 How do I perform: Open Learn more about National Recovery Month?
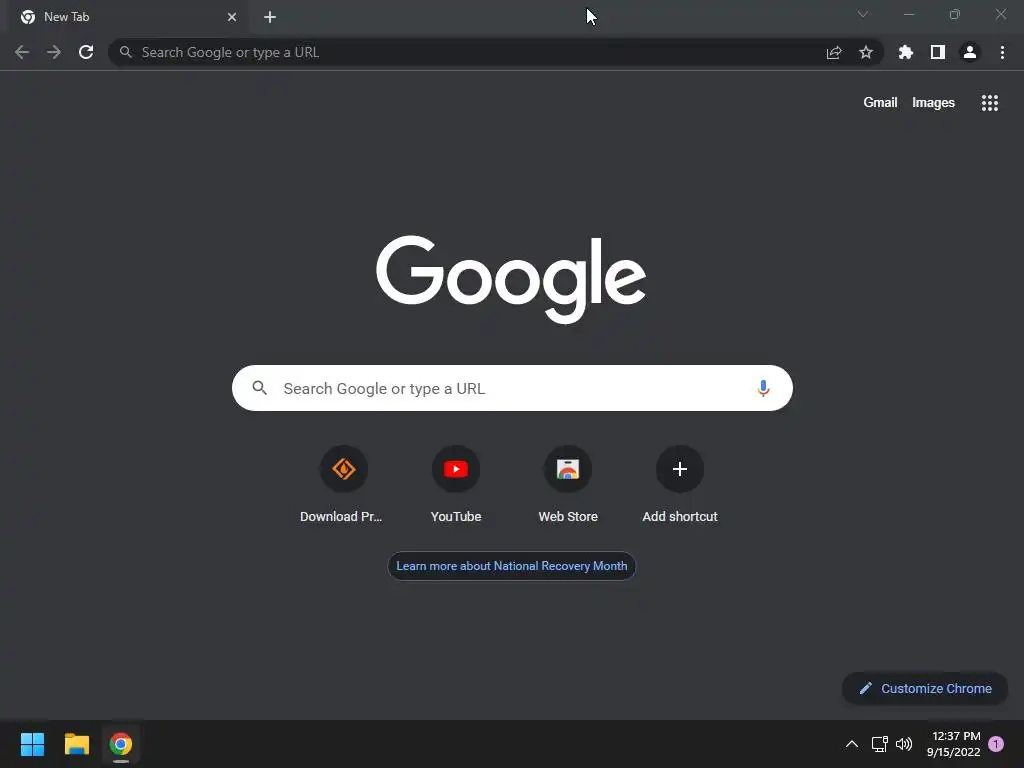click(x=511, y=566)
